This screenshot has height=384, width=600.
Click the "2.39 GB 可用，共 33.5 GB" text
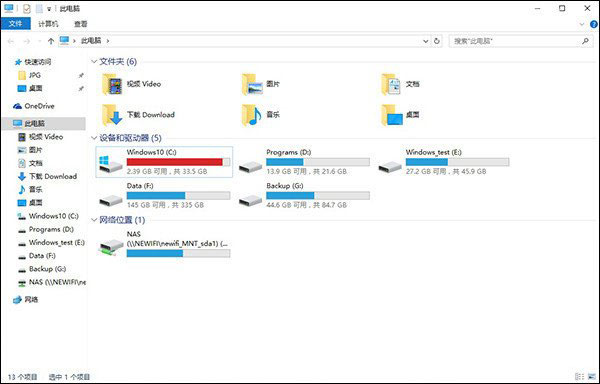pyautogui.click(x=167, y=172)
